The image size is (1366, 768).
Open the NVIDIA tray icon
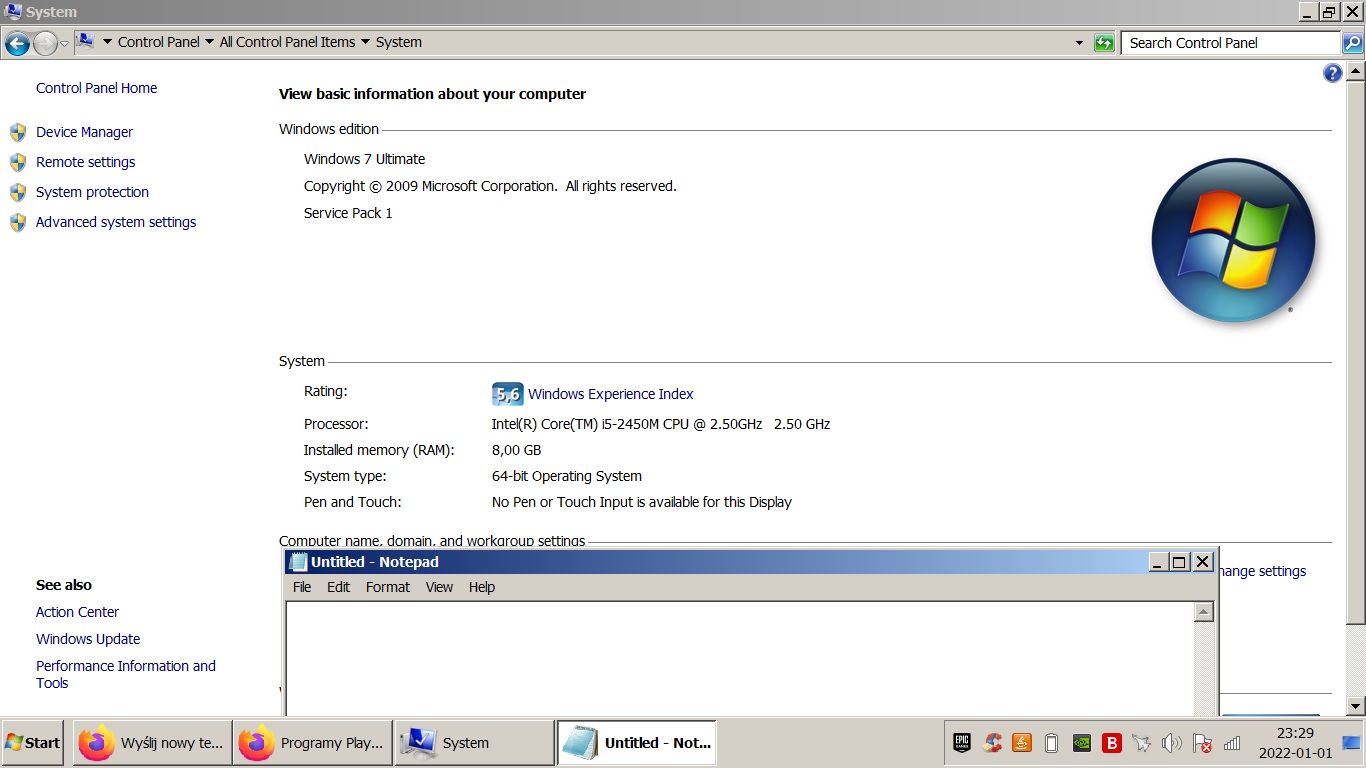(x=1081, y=743)
